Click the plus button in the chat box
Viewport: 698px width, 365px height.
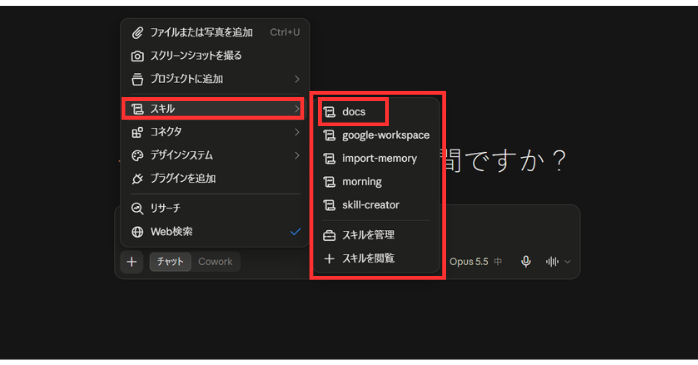tap(132, 262)
